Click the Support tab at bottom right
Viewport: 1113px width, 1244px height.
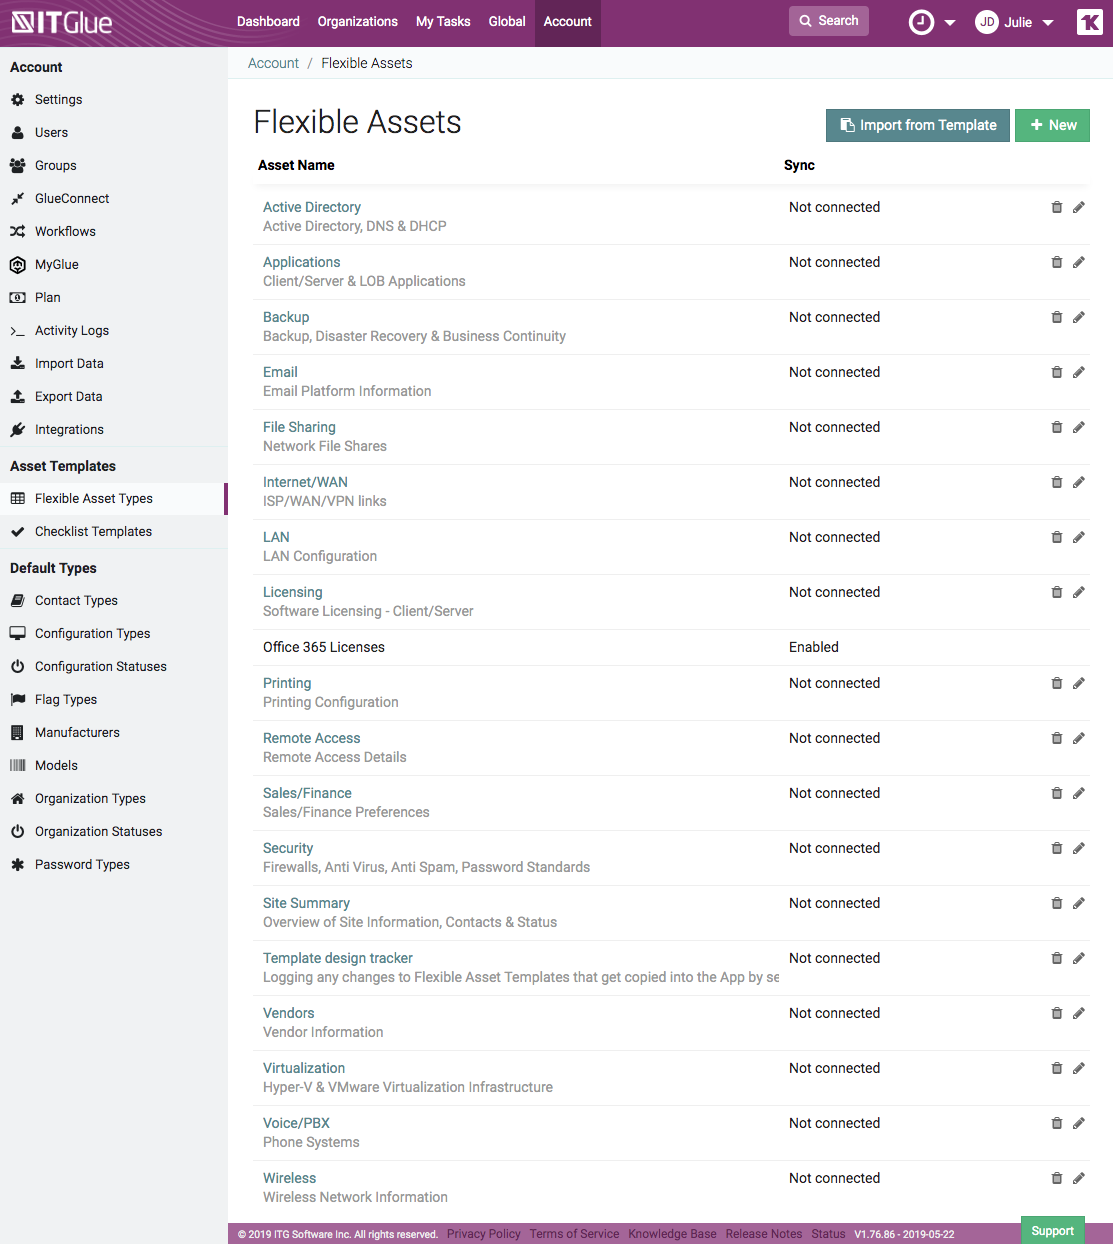[x=1052, y=1231]
